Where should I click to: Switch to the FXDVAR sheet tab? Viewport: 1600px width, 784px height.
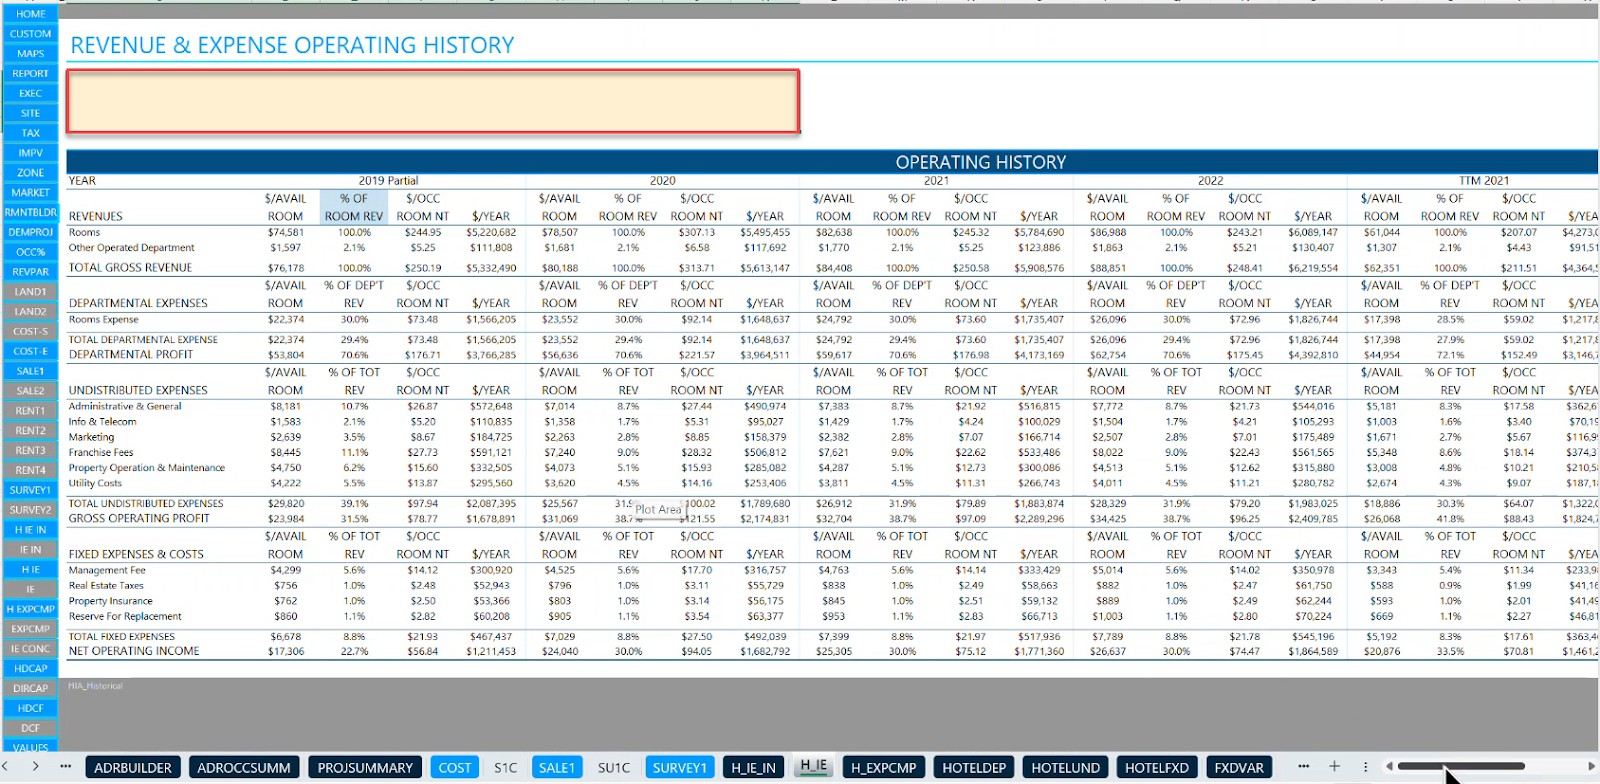click(x=1239, y=768)
